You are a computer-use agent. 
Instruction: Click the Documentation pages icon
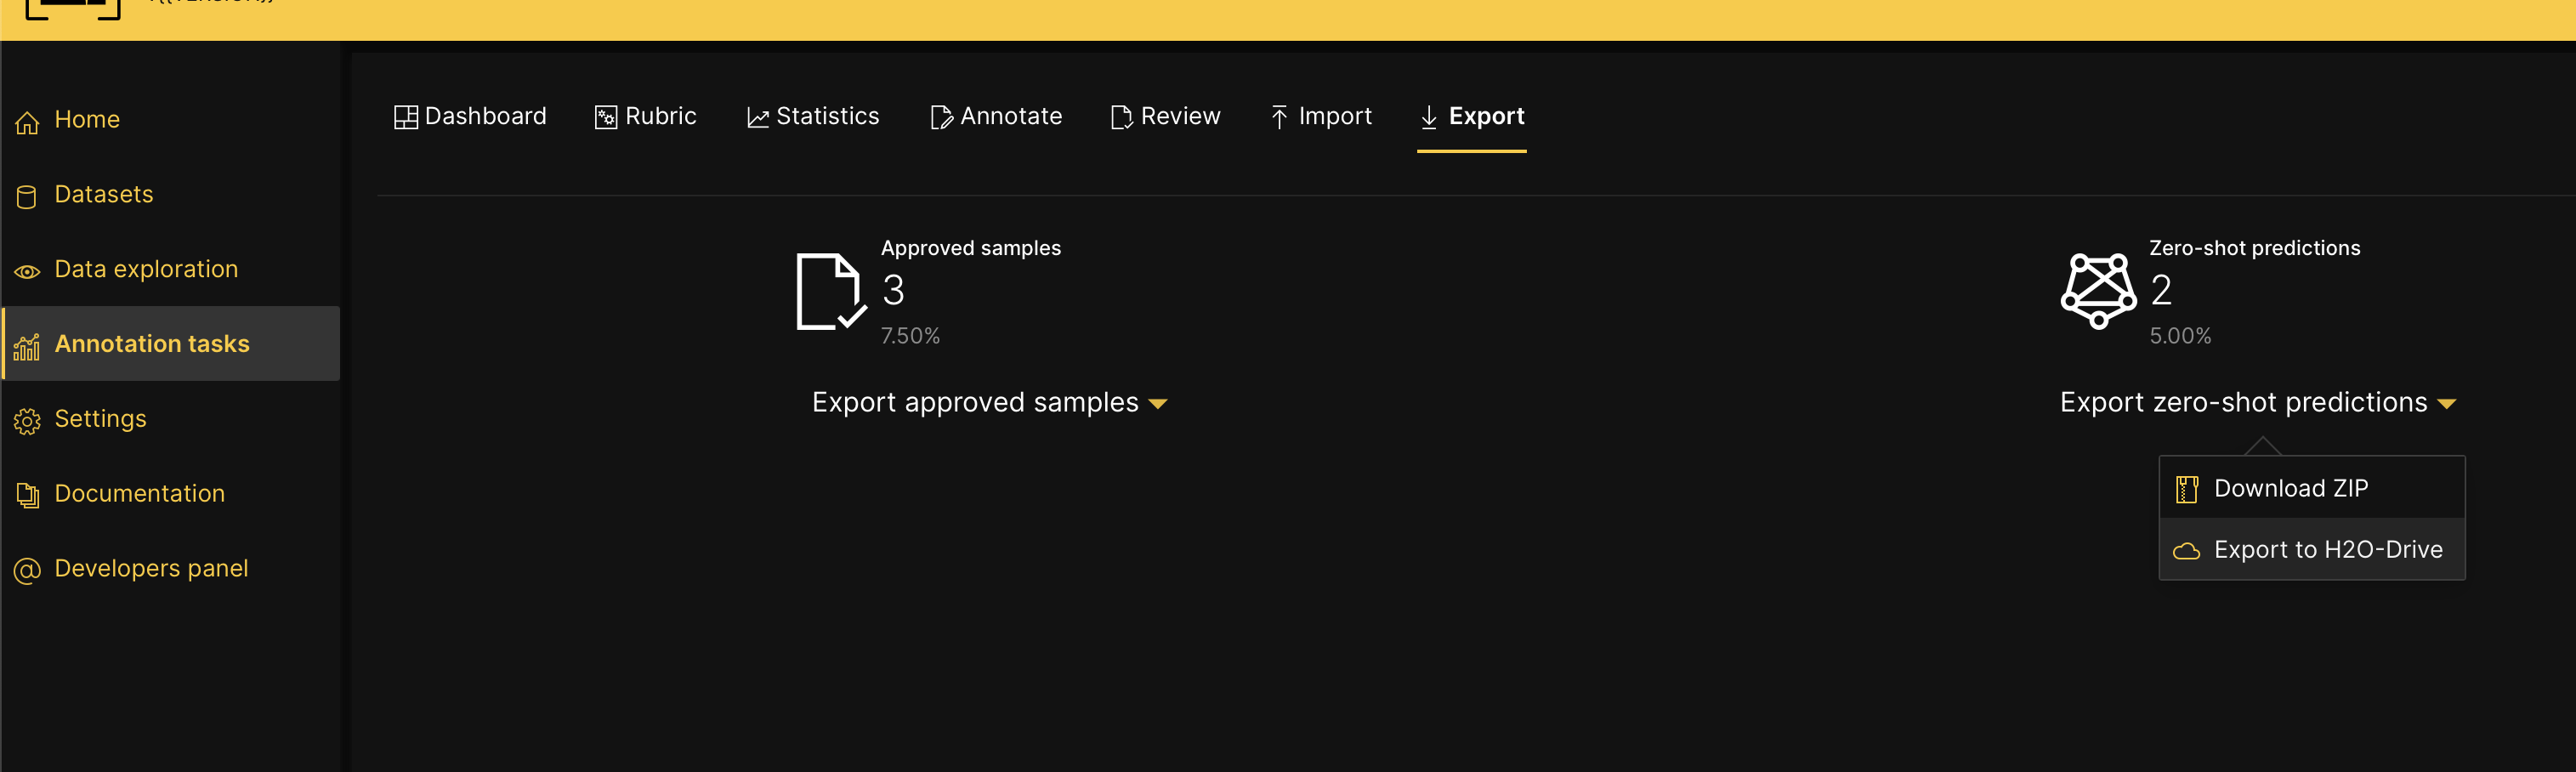click(x=27, y=494)
